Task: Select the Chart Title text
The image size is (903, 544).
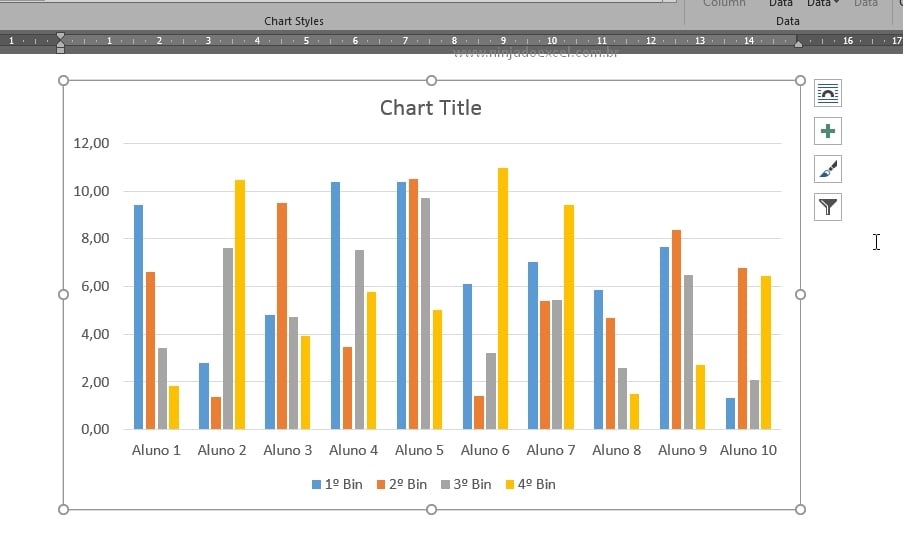Action: point(430,108)
